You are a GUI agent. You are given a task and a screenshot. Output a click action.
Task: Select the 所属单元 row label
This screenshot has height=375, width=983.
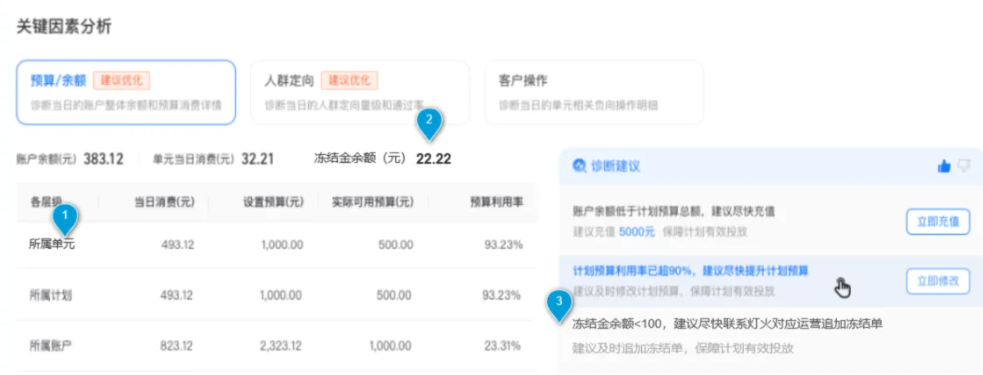click(51, 245)
